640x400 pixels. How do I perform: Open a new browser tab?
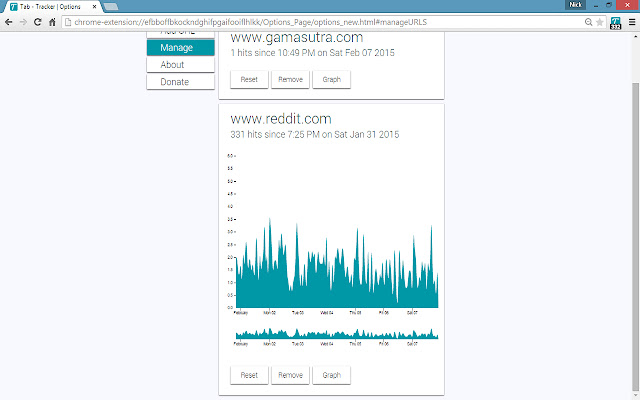111,7
